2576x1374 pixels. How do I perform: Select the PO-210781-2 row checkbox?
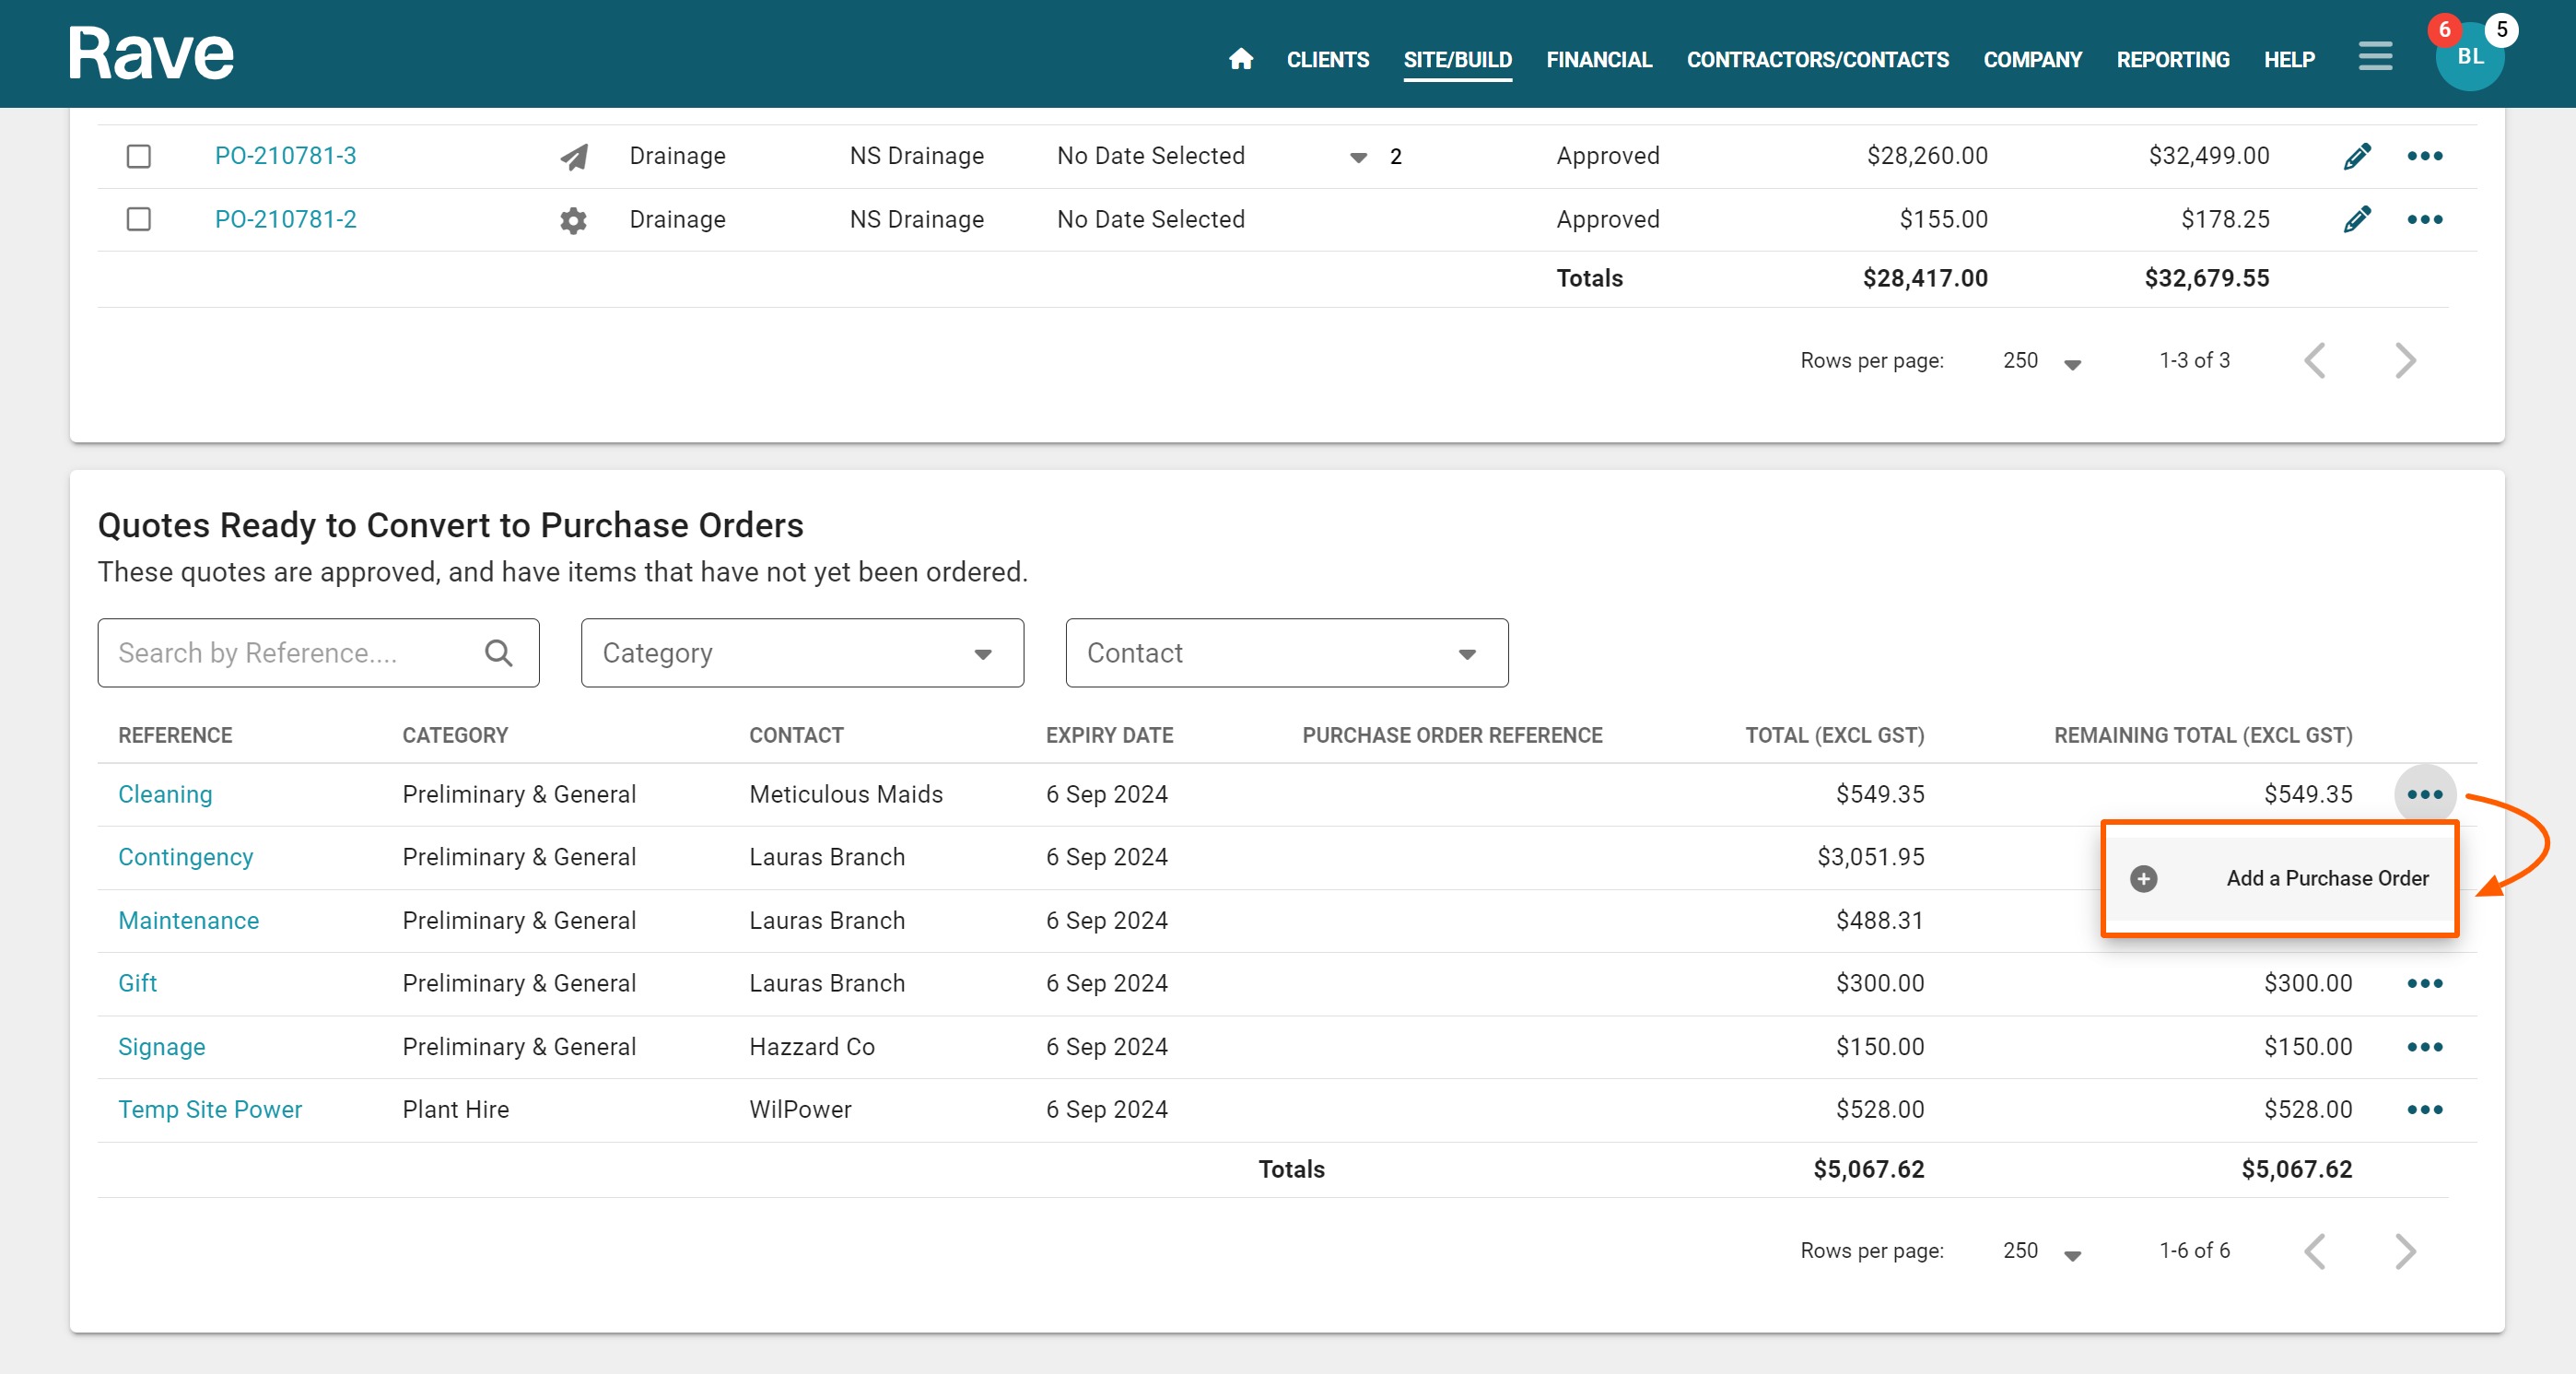(139, 219)
